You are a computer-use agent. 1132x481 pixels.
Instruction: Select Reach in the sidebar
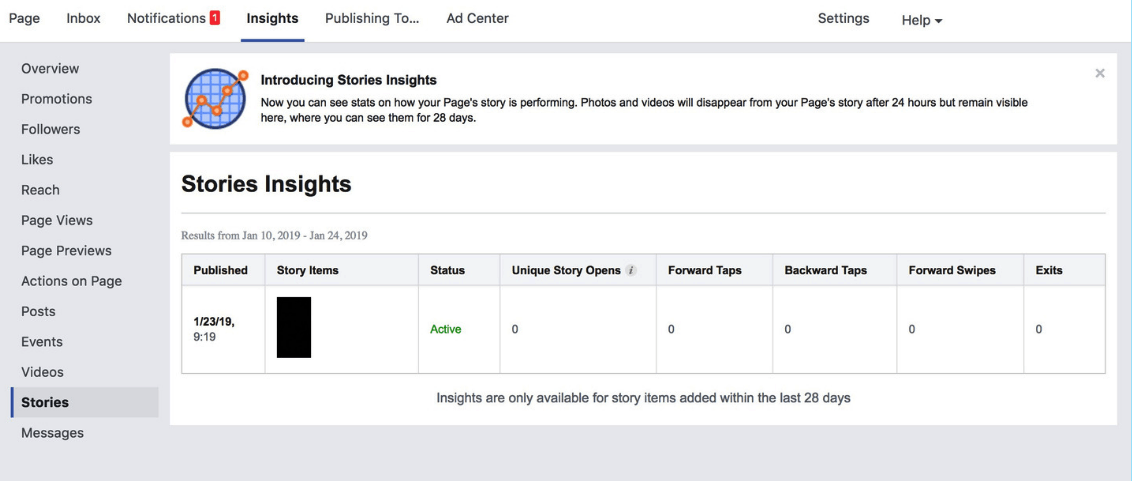(x=40, y=190)
